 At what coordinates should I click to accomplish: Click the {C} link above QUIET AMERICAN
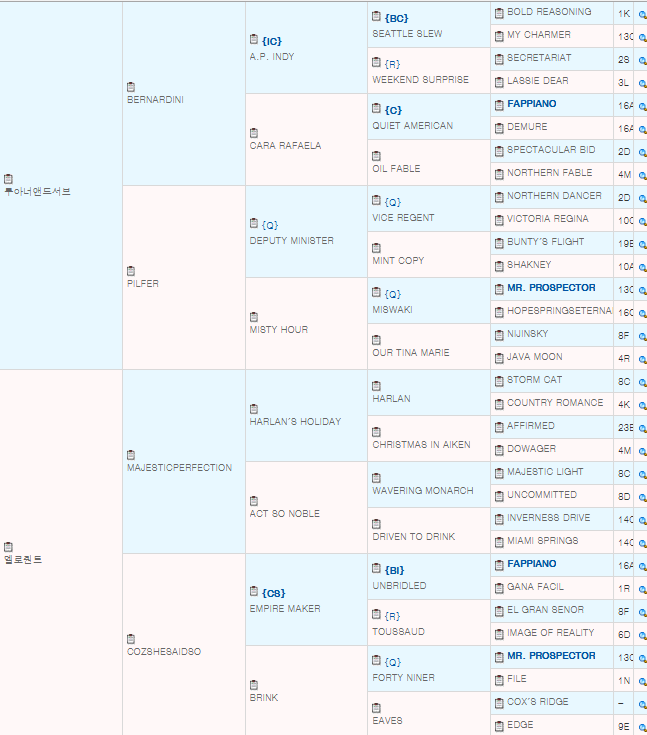(393, 110)
